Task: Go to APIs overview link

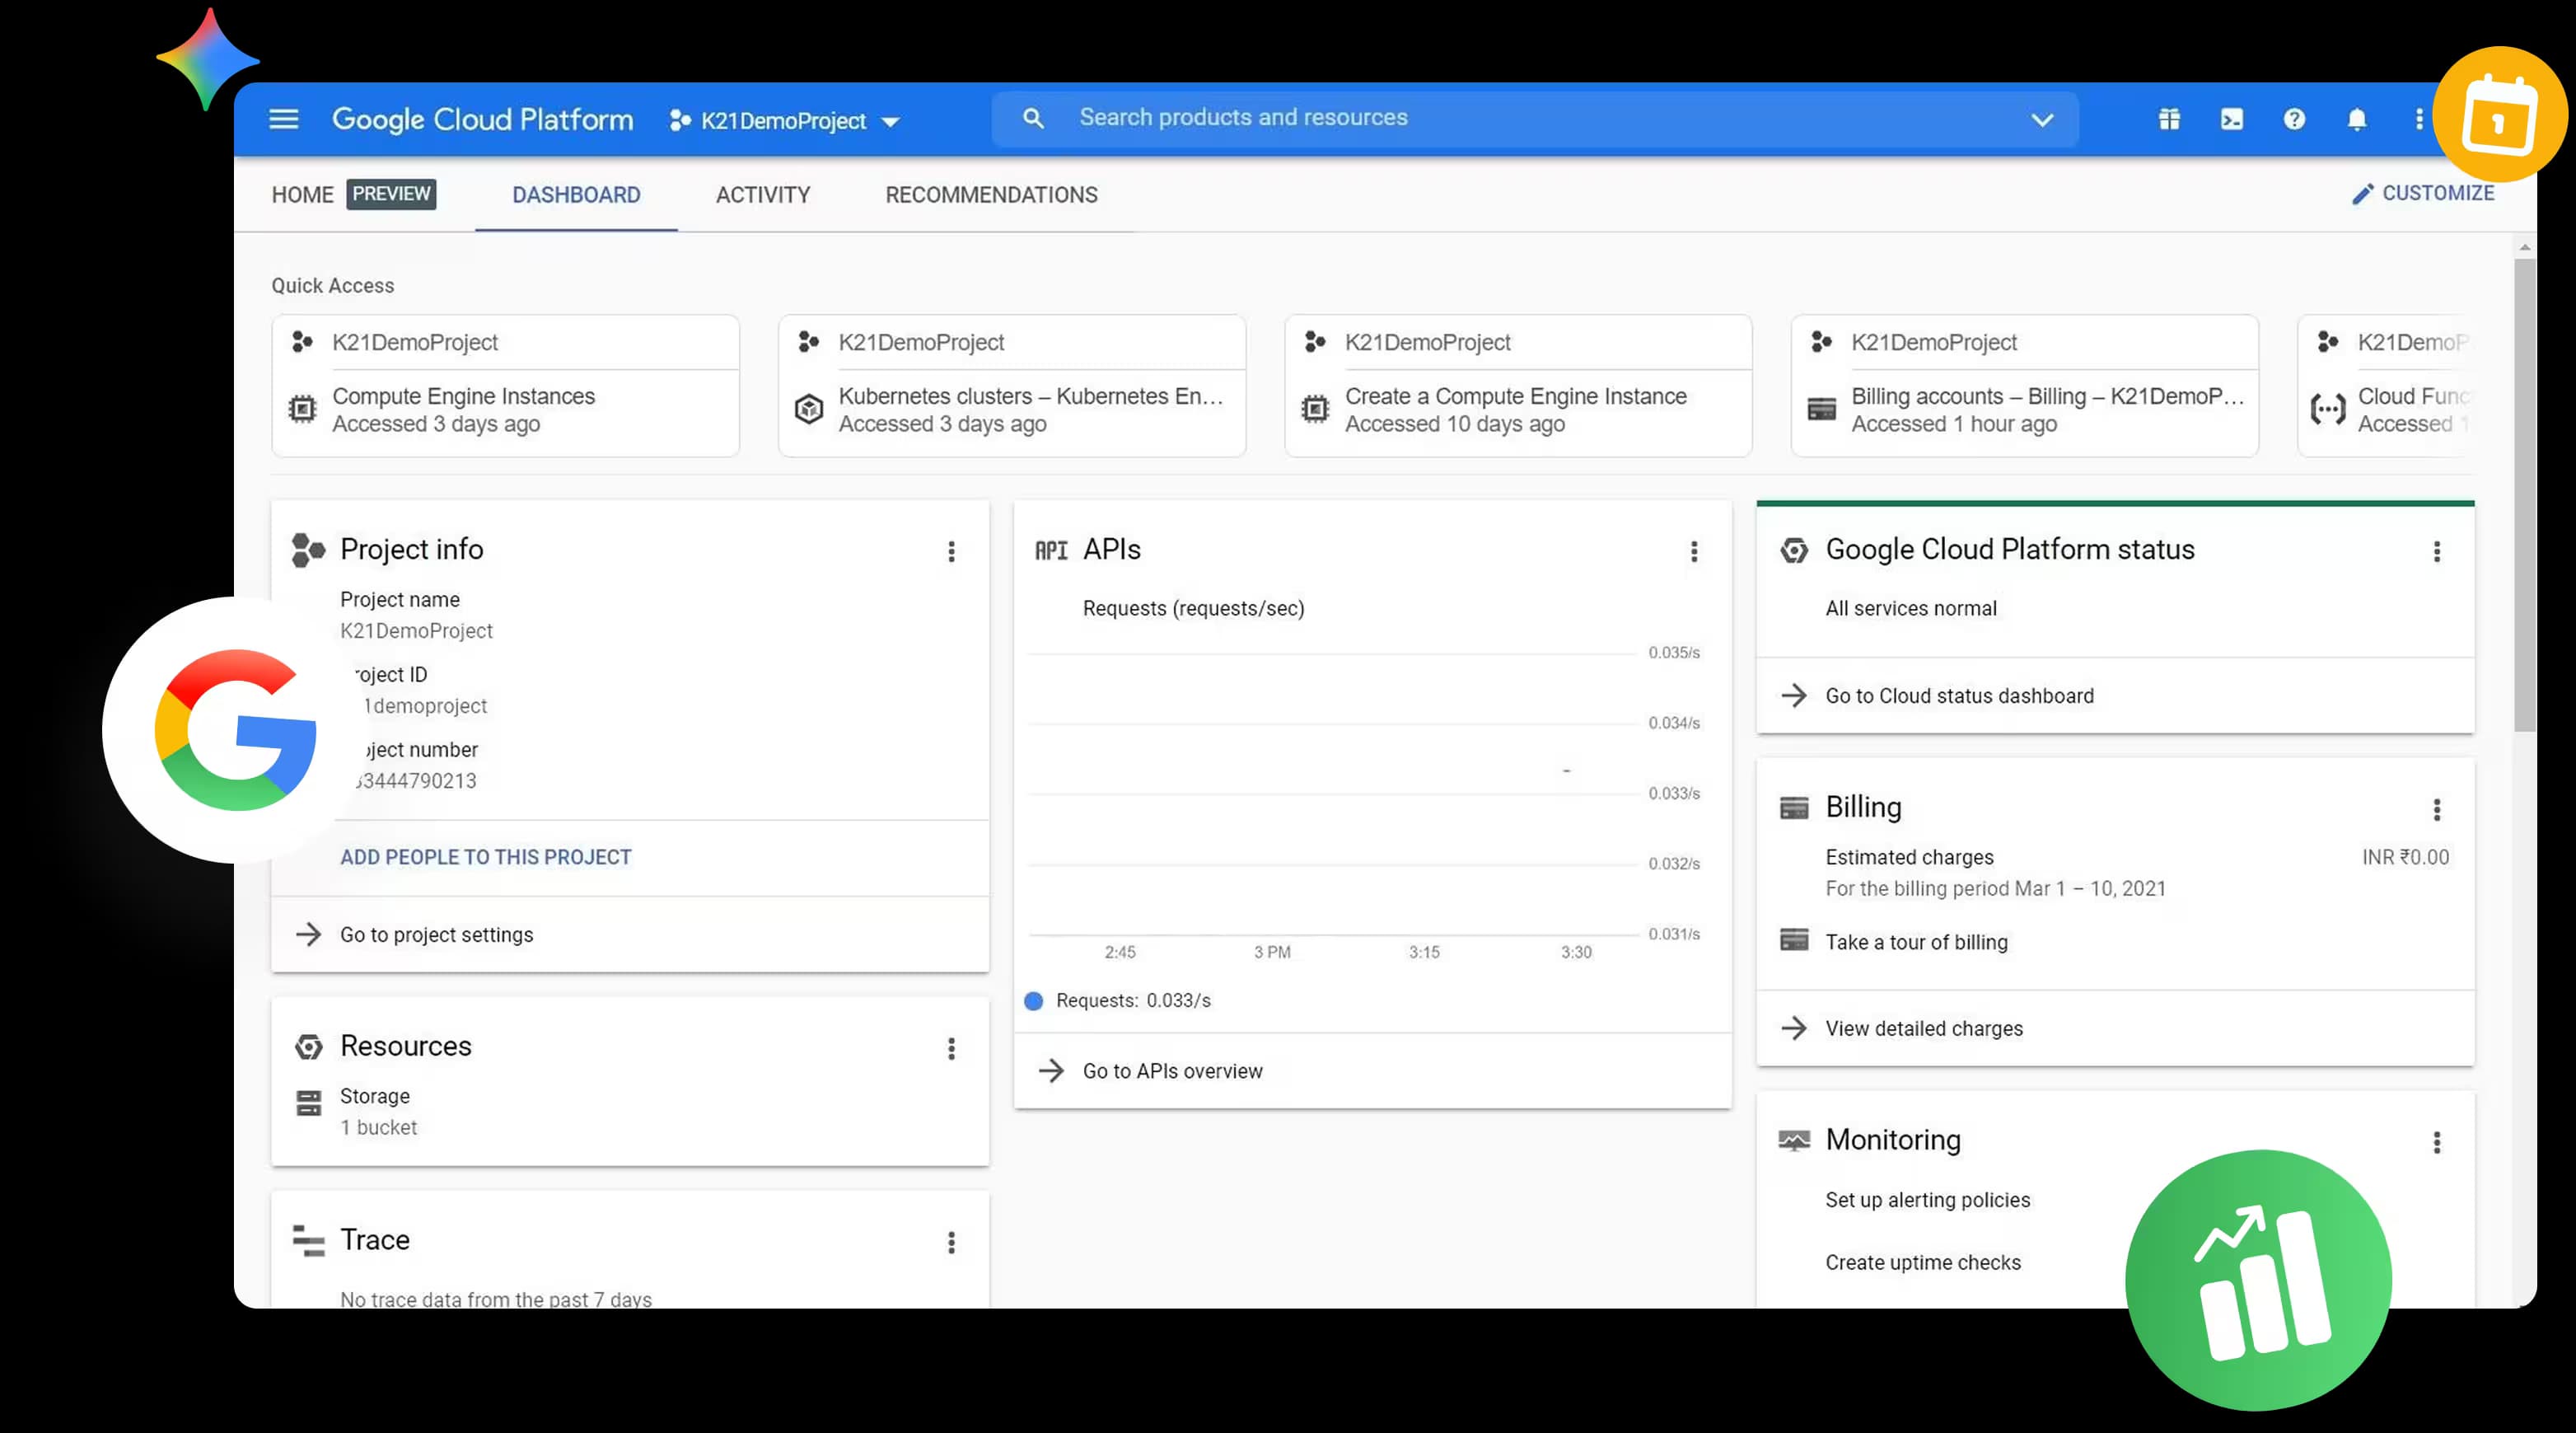Action: [1172, 1071]
